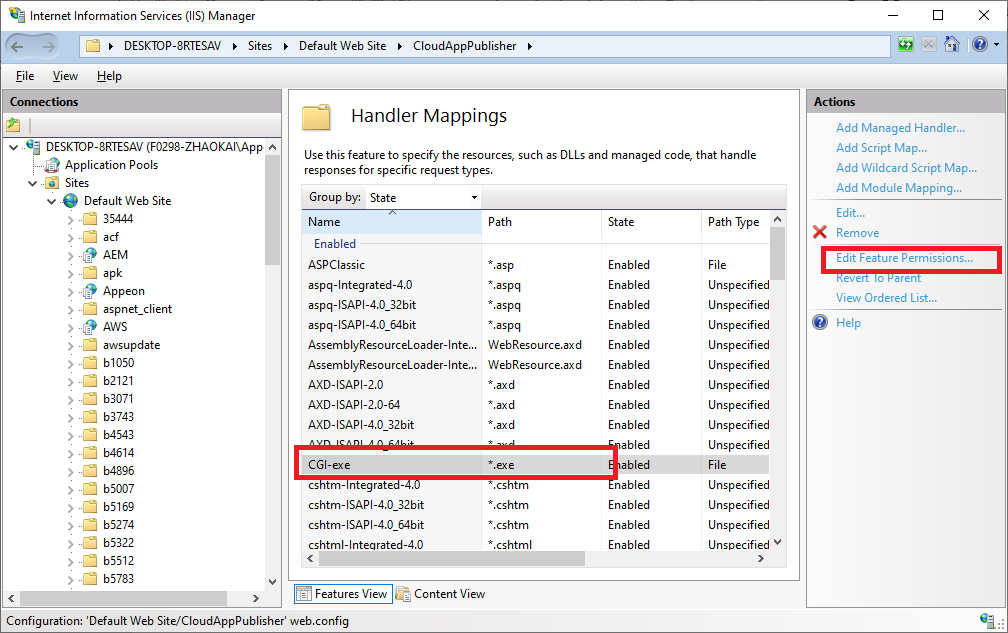
Task: Click the red Remove X icon
Action: click(821, 233)
